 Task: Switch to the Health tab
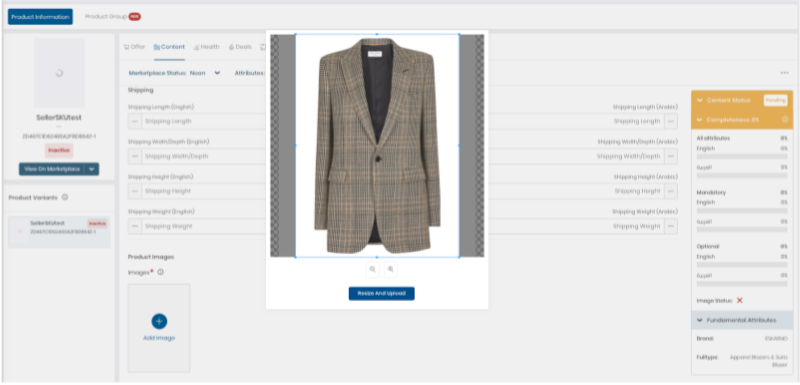pos(207,47)
